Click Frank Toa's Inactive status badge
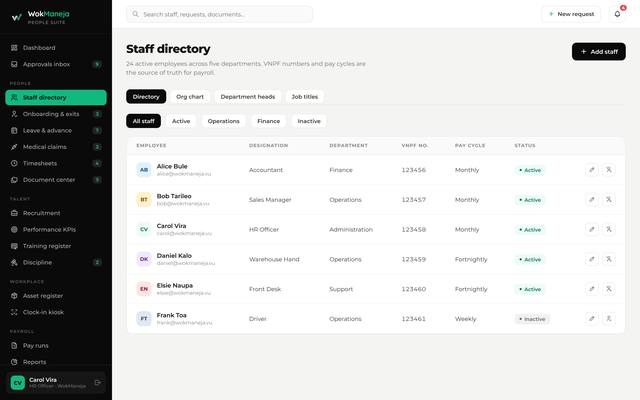 (532, 319)
